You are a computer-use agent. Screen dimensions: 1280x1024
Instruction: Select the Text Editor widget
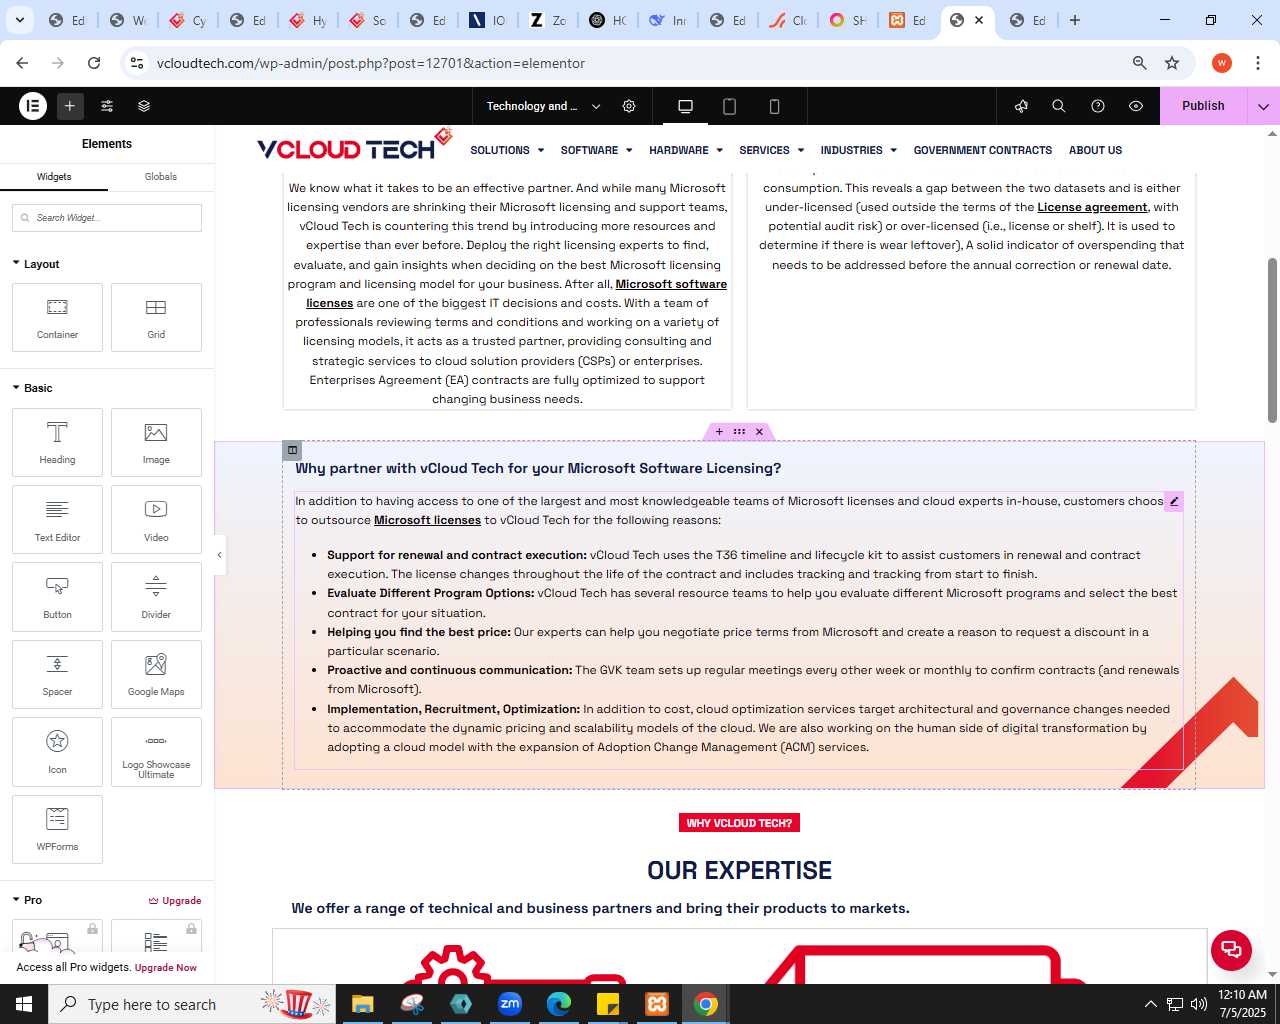pos(57,519)
